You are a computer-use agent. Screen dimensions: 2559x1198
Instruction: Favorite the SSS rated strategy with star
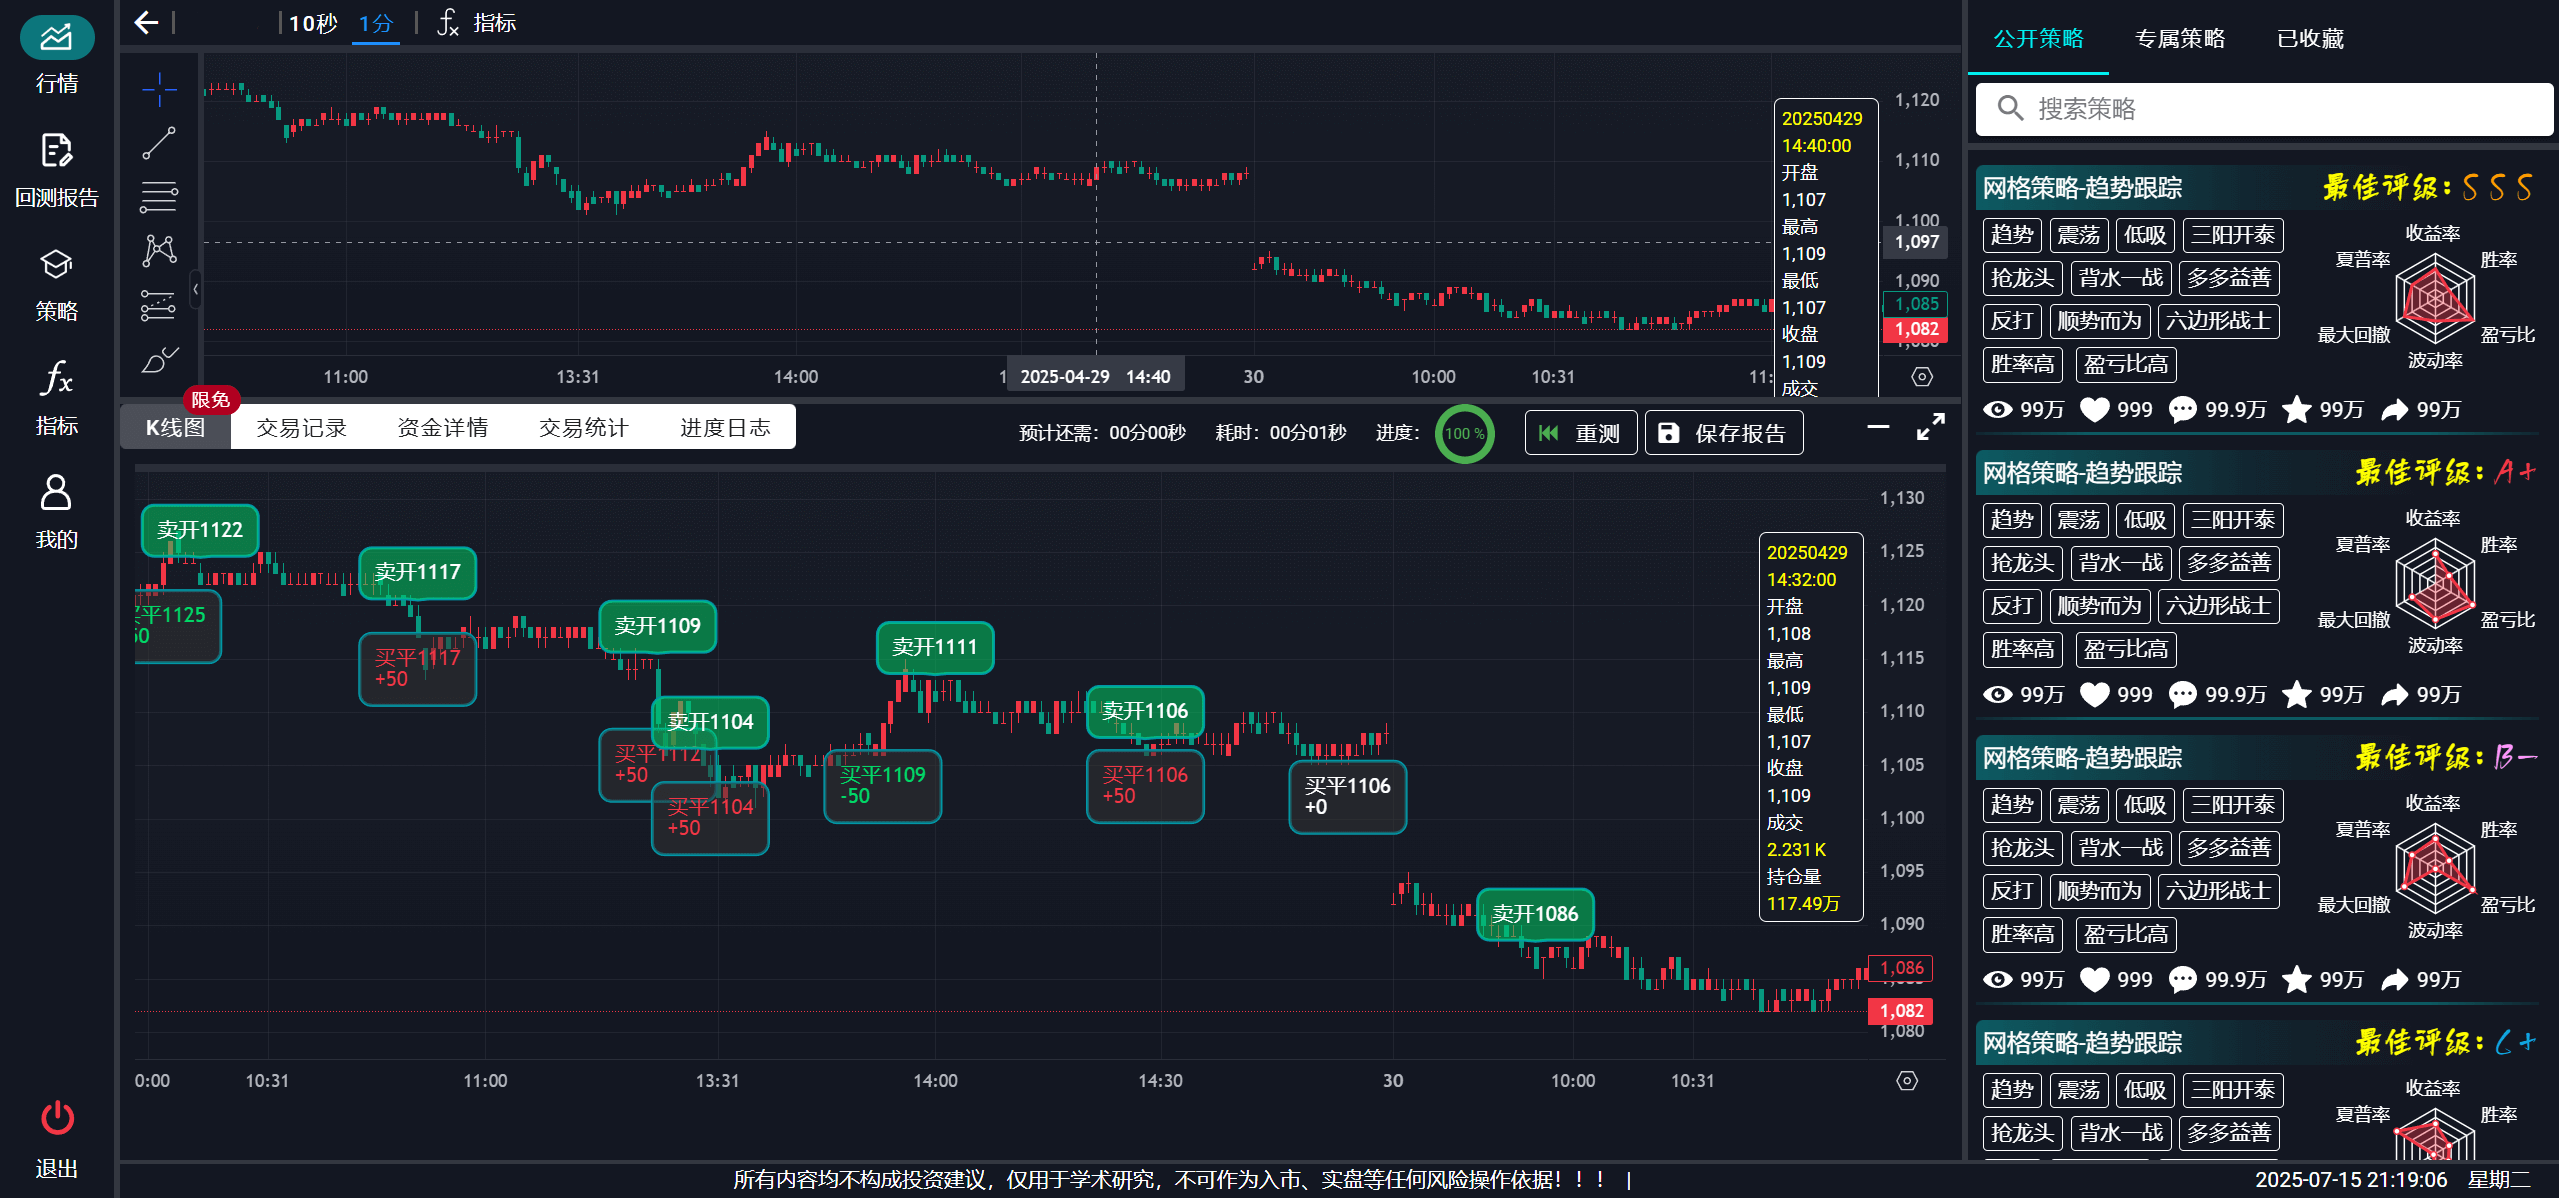[x=2297, y=410]
